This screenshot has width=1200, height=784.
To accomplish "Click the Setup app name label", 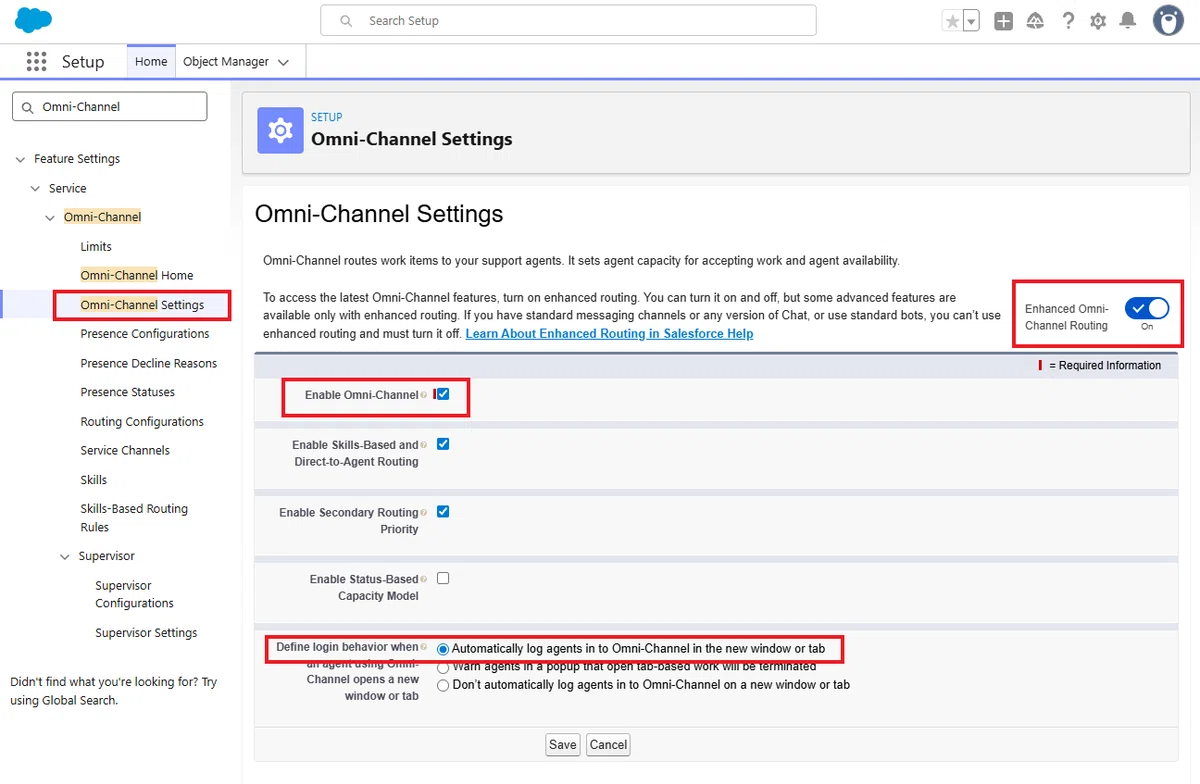I will 83,62.
